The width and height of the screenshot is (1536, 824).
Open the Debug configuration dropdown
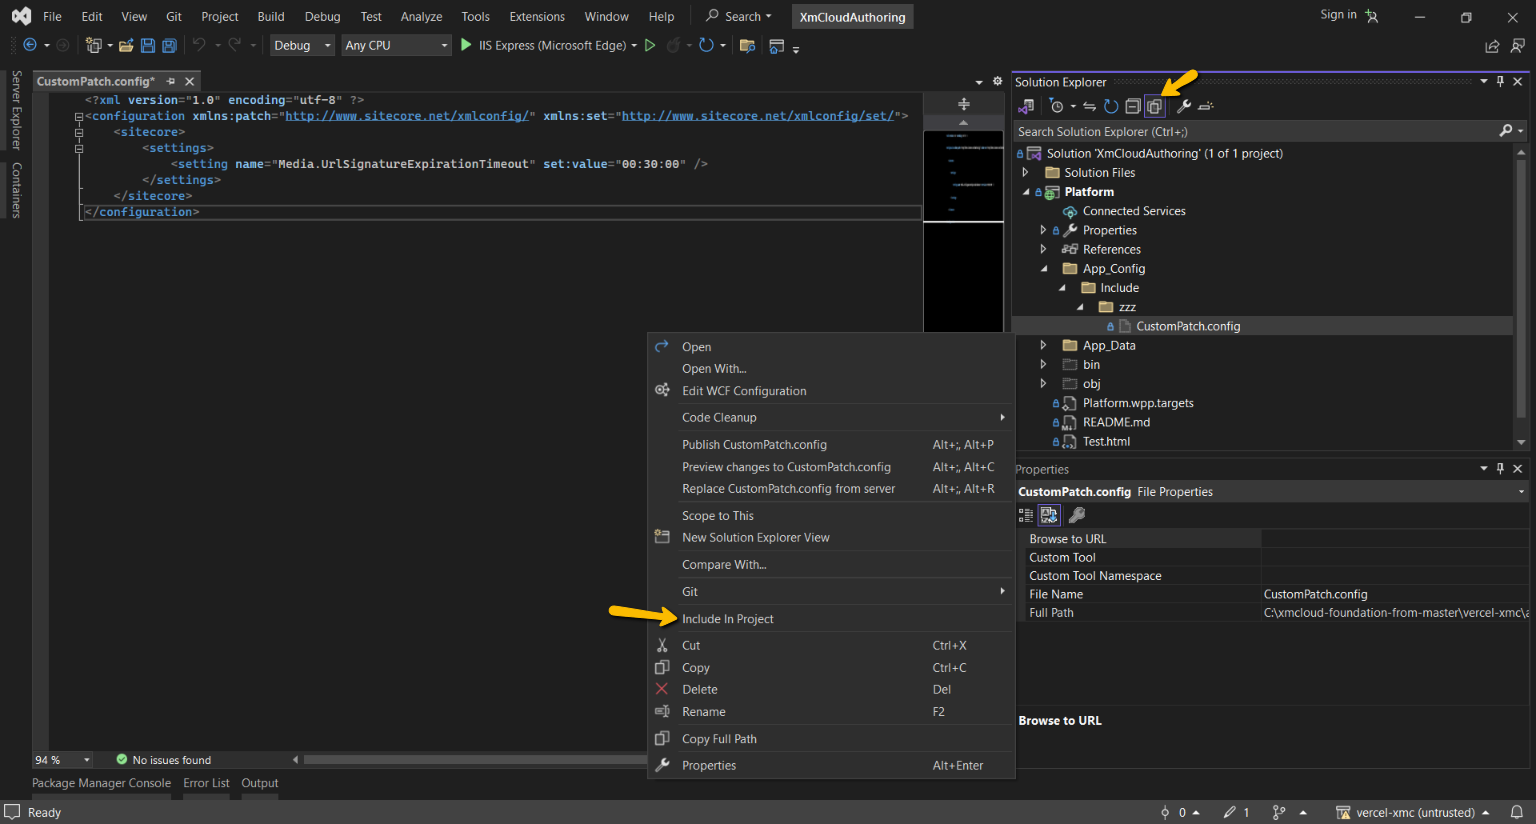[x=301, y=45]
